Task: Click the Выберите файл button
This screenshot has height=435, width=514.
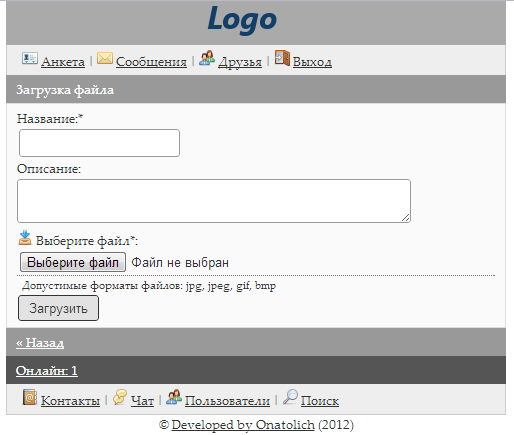Action: pos(73,262)
